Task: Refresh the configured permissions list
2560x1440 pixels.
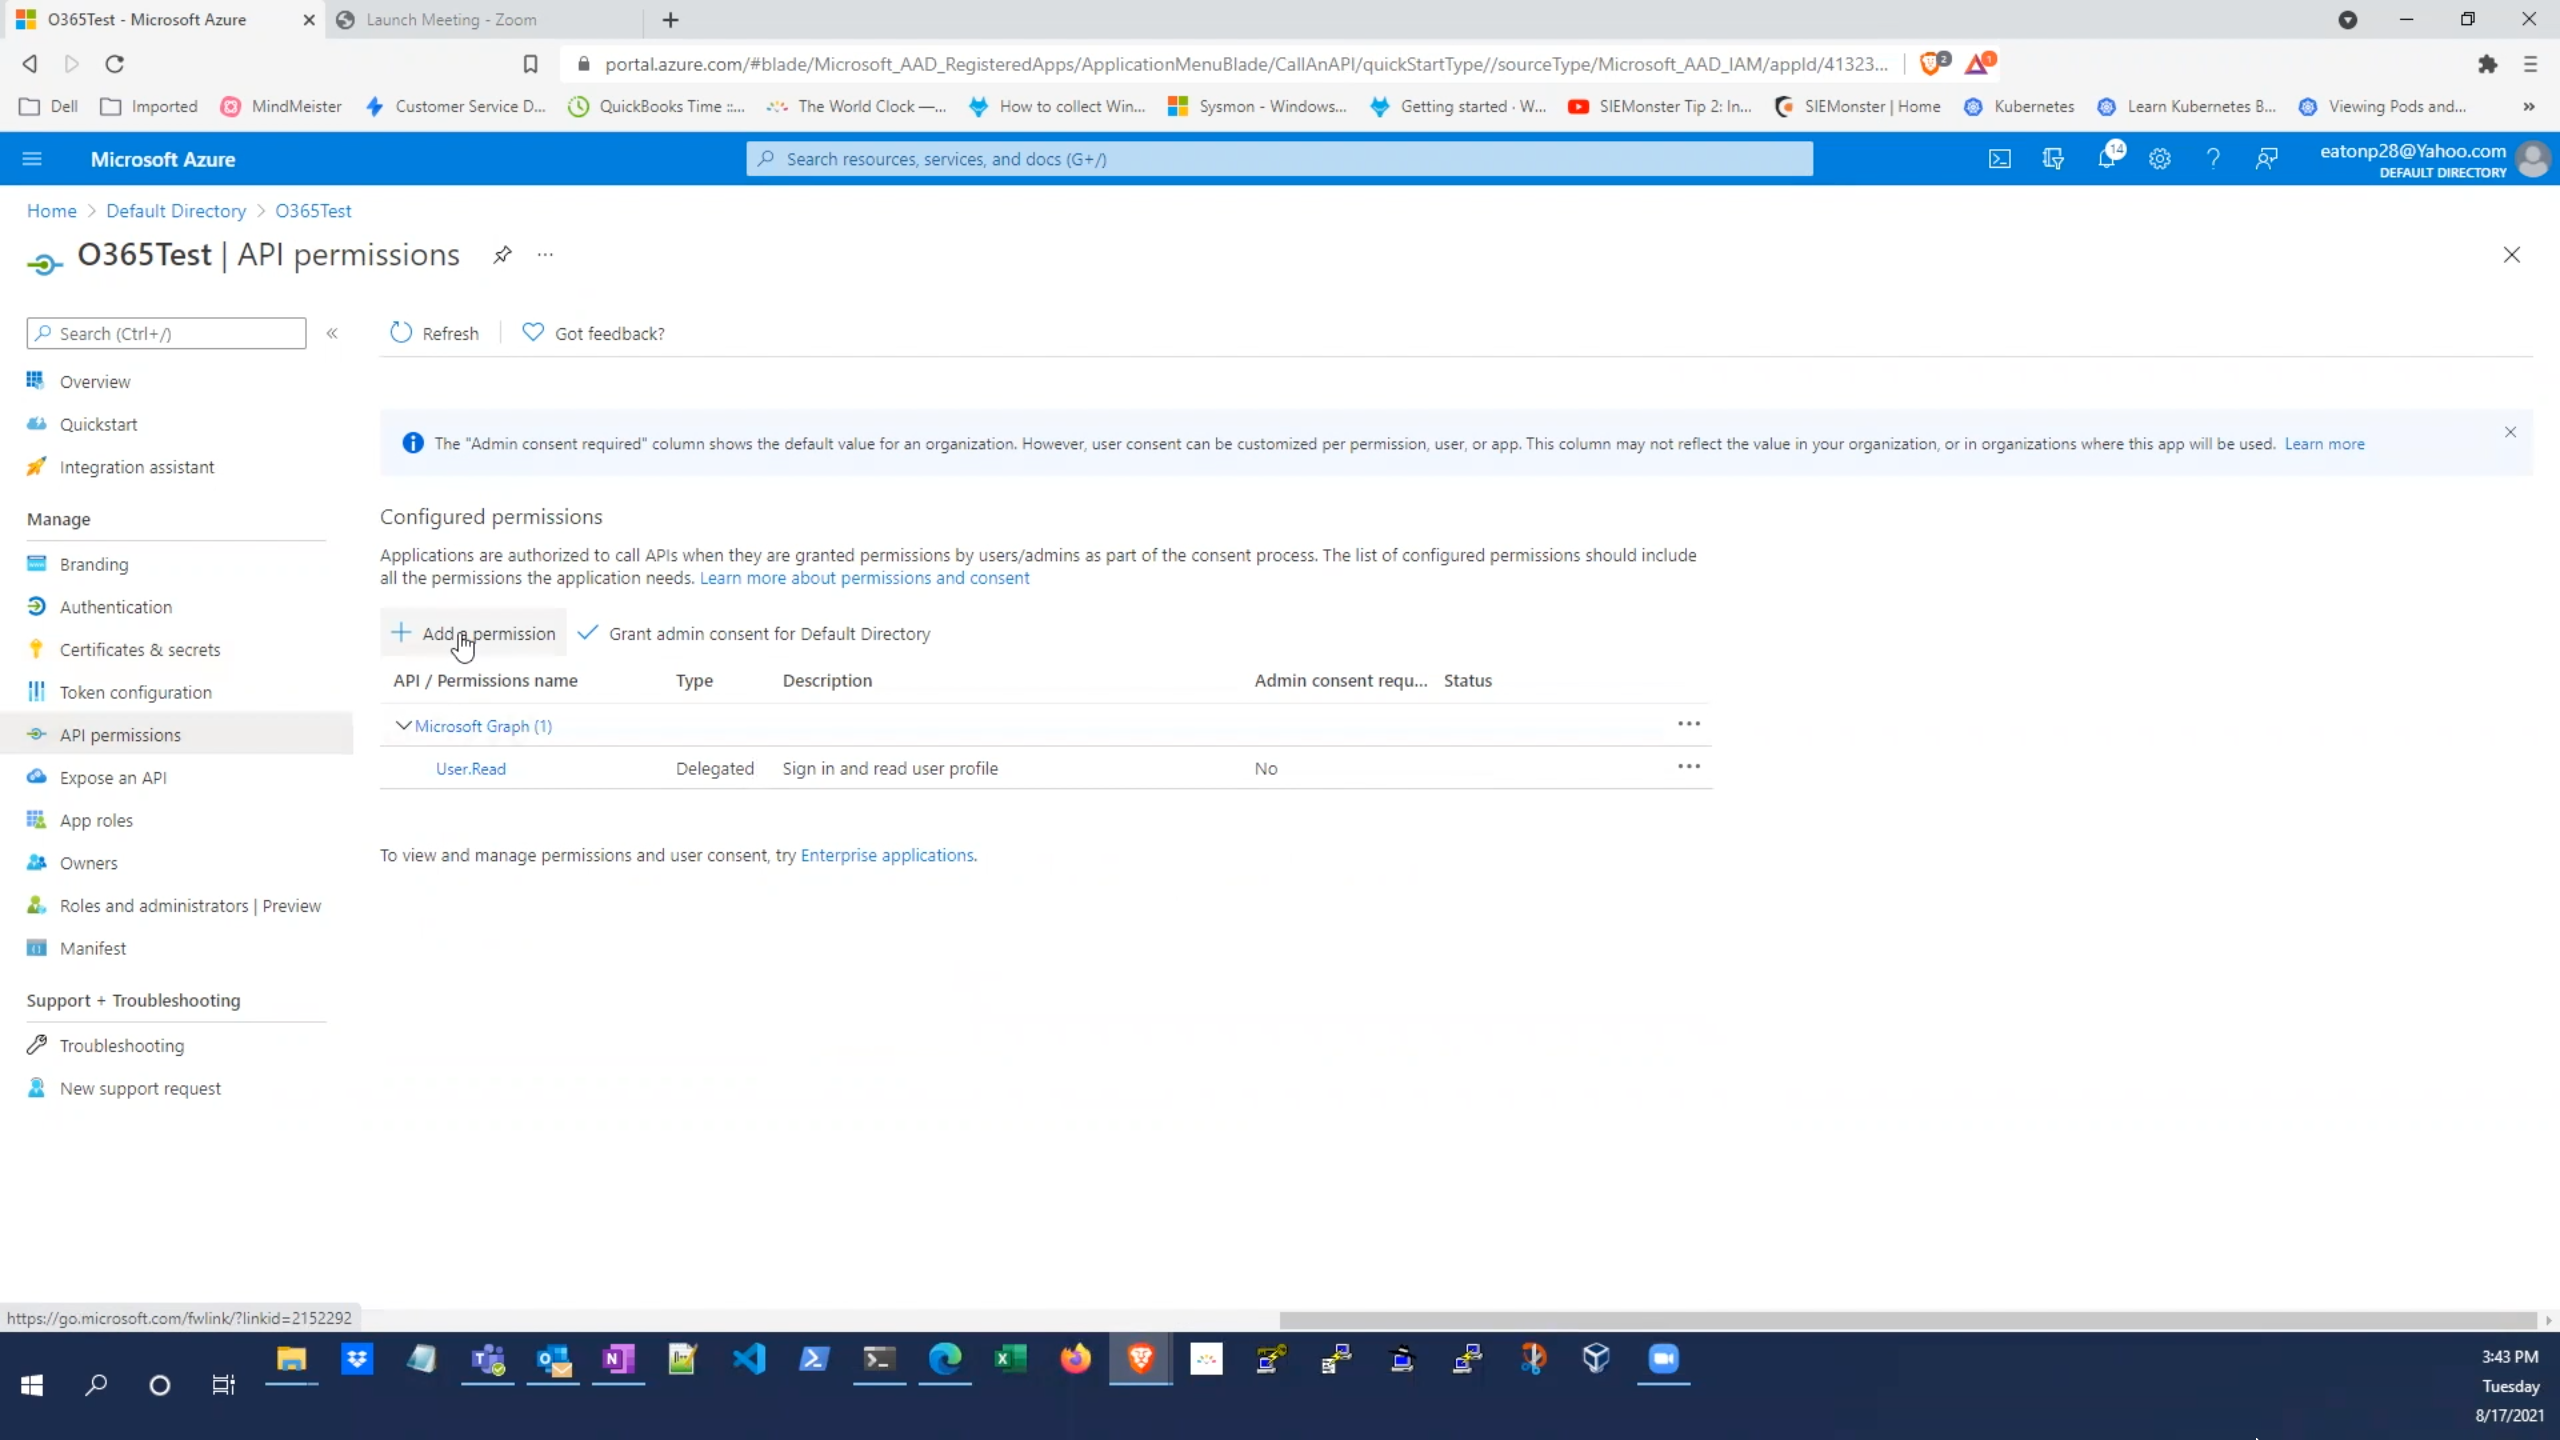Action: (x=434, y=333)
